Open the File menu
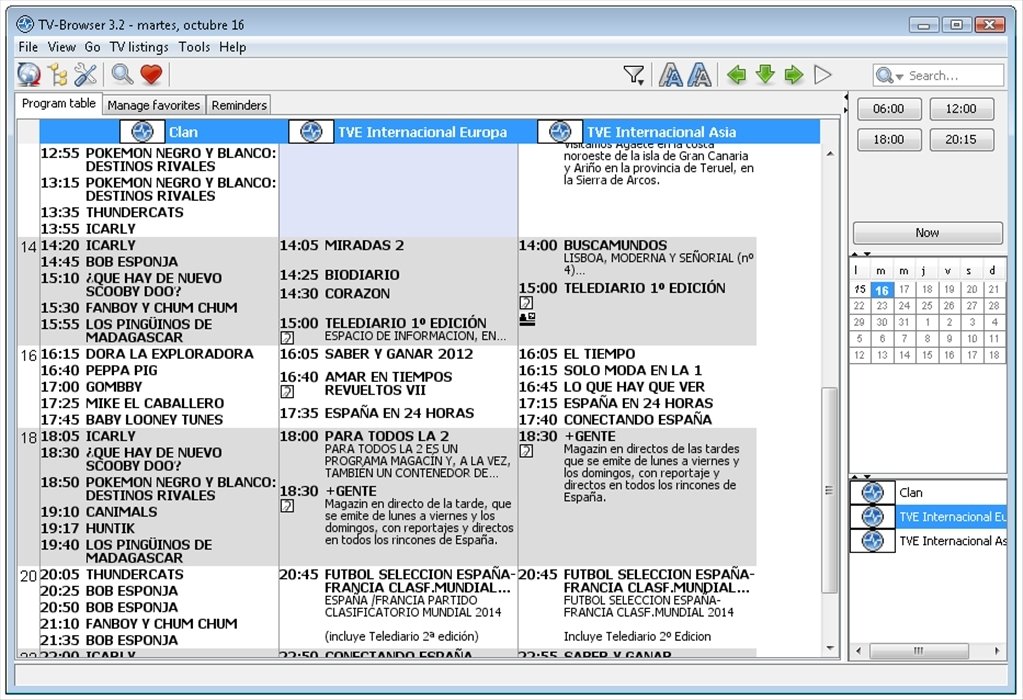Image resolution: width=1023 pixels, height=700 pixels. point(28,47)
